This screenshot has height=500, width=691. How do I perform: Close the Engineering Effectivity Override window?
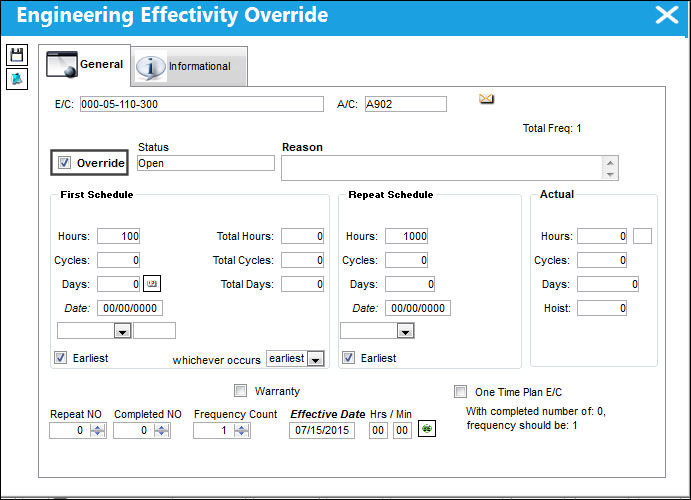tap(667, 15)
